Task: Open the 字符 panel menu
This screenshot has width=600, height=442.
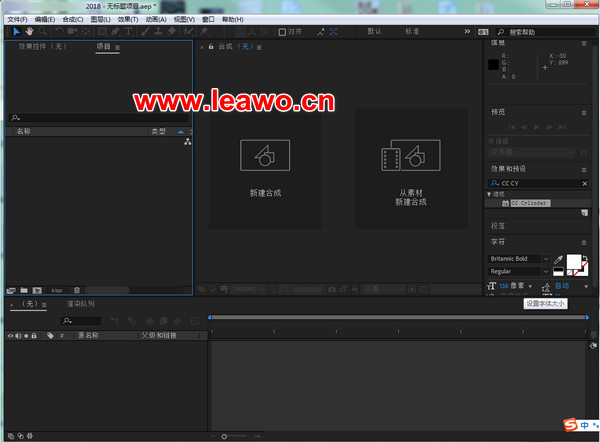Action: [x=584, y=243]
